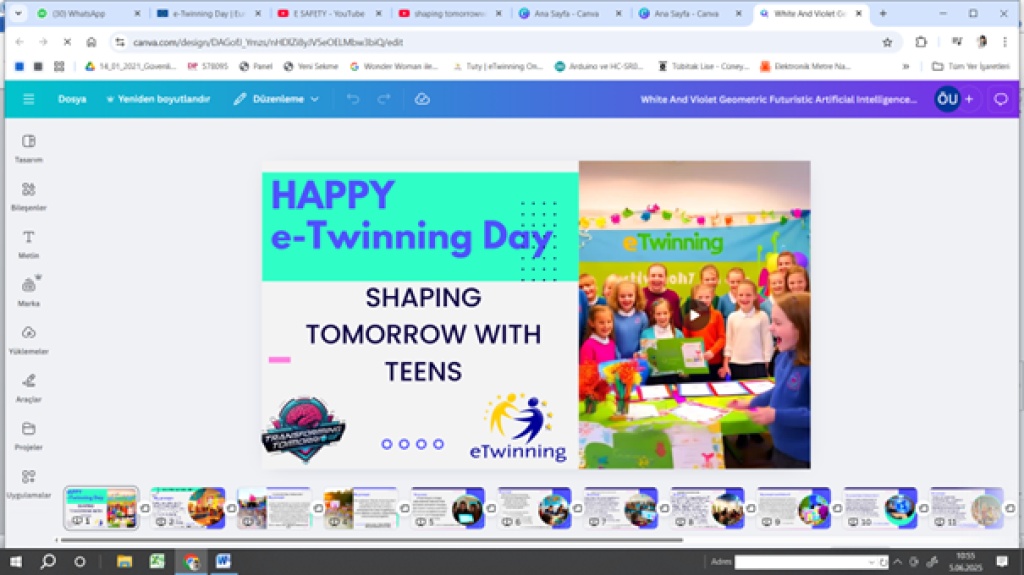Click the undo arrow icon
This screenshot has width=1024, height=575.
[x=352, y=99]
